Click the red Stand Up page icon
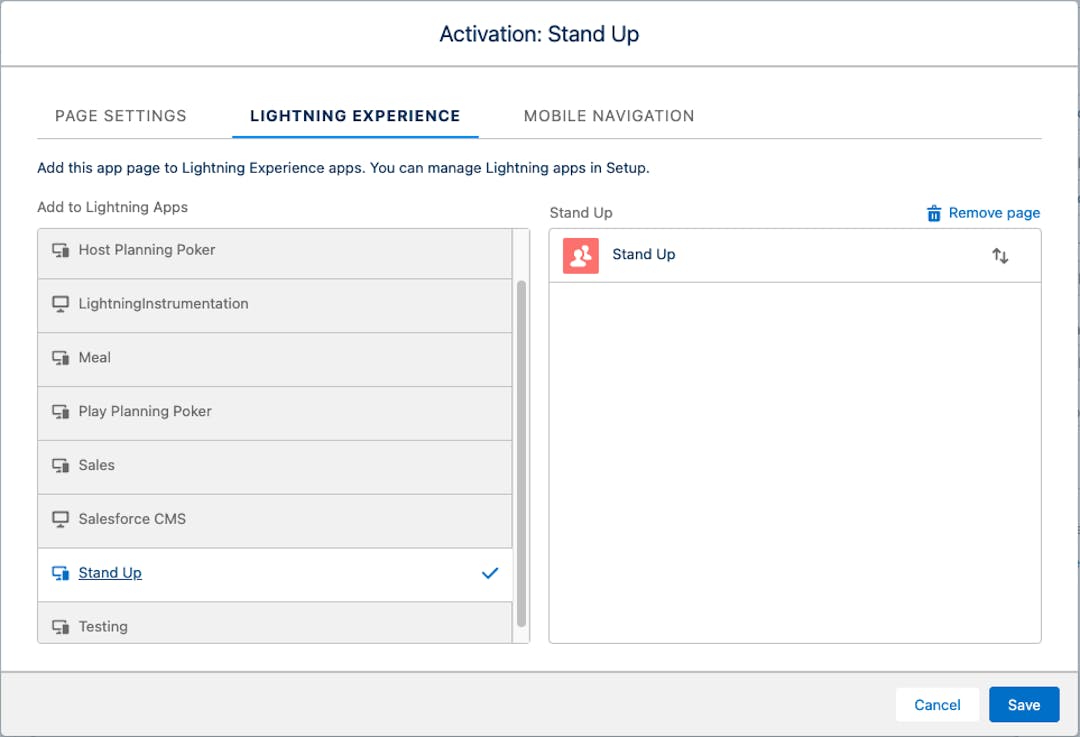The height and width of the screenshot is (737, 1080). [580, 255]
